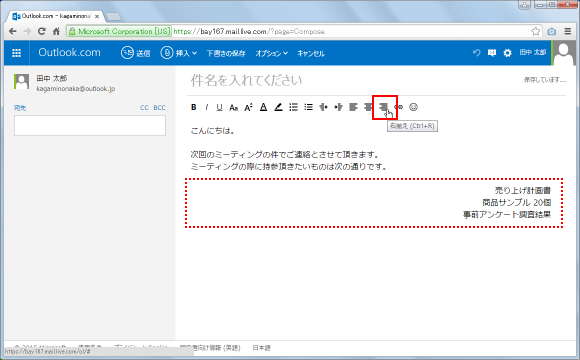Align text to the right
This screenshot has width=580, height=360.
click(383, 107)
